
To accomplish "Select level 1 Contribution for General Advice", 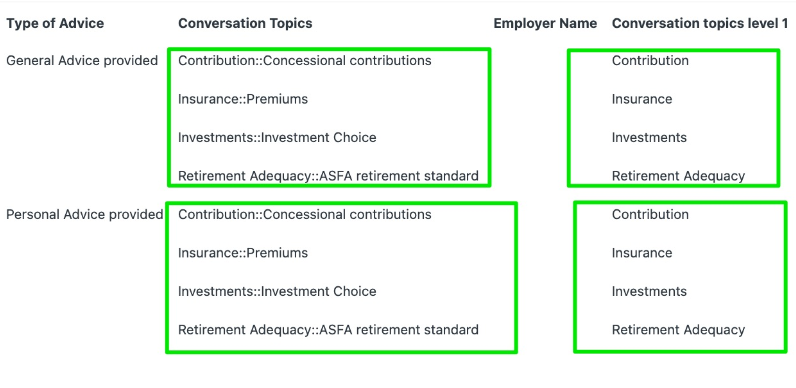I will (x=650, y=60).
